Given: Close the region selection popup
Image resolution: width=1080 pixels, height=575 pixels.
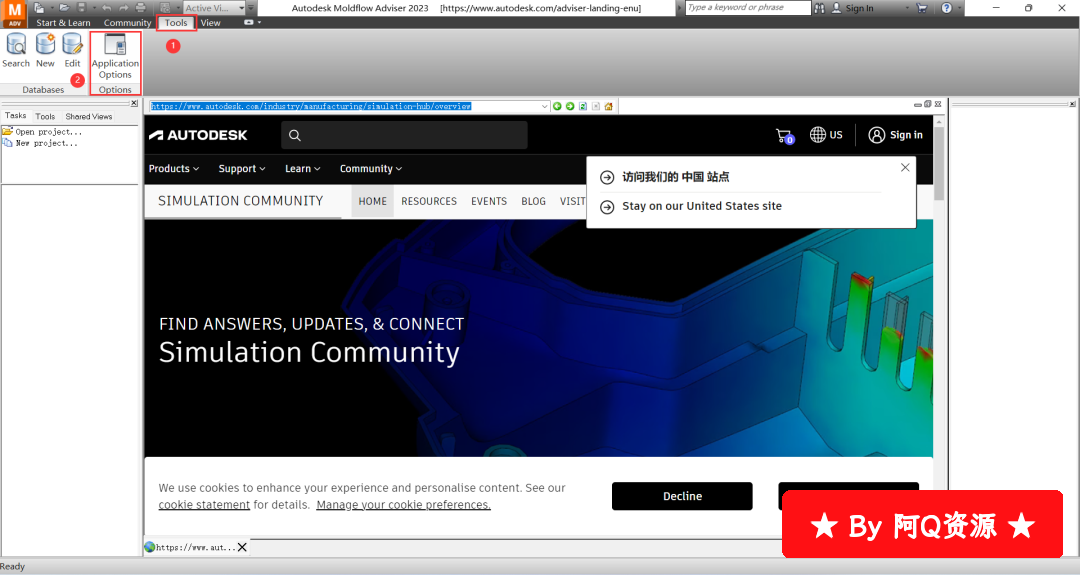Looking at the screenshot, I should pos(905,167).
